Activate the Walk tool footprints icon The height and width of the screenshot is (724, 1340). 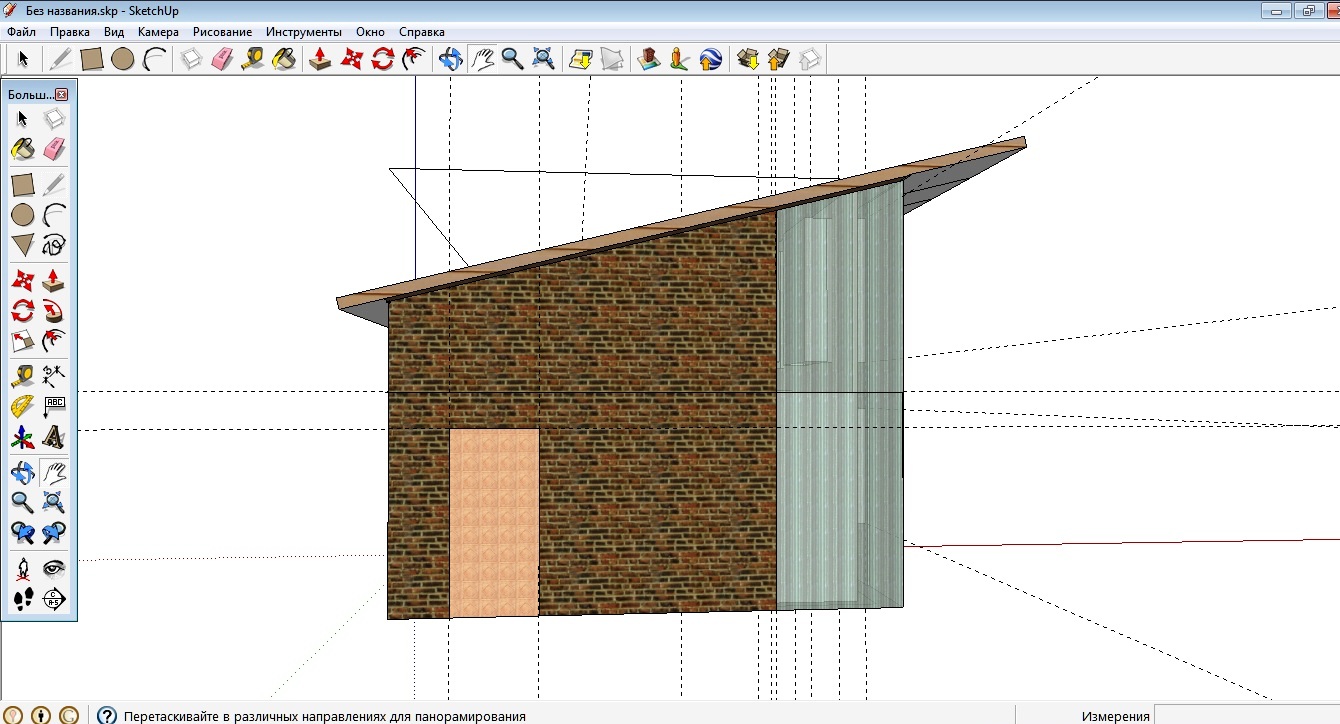pos(22,599)
